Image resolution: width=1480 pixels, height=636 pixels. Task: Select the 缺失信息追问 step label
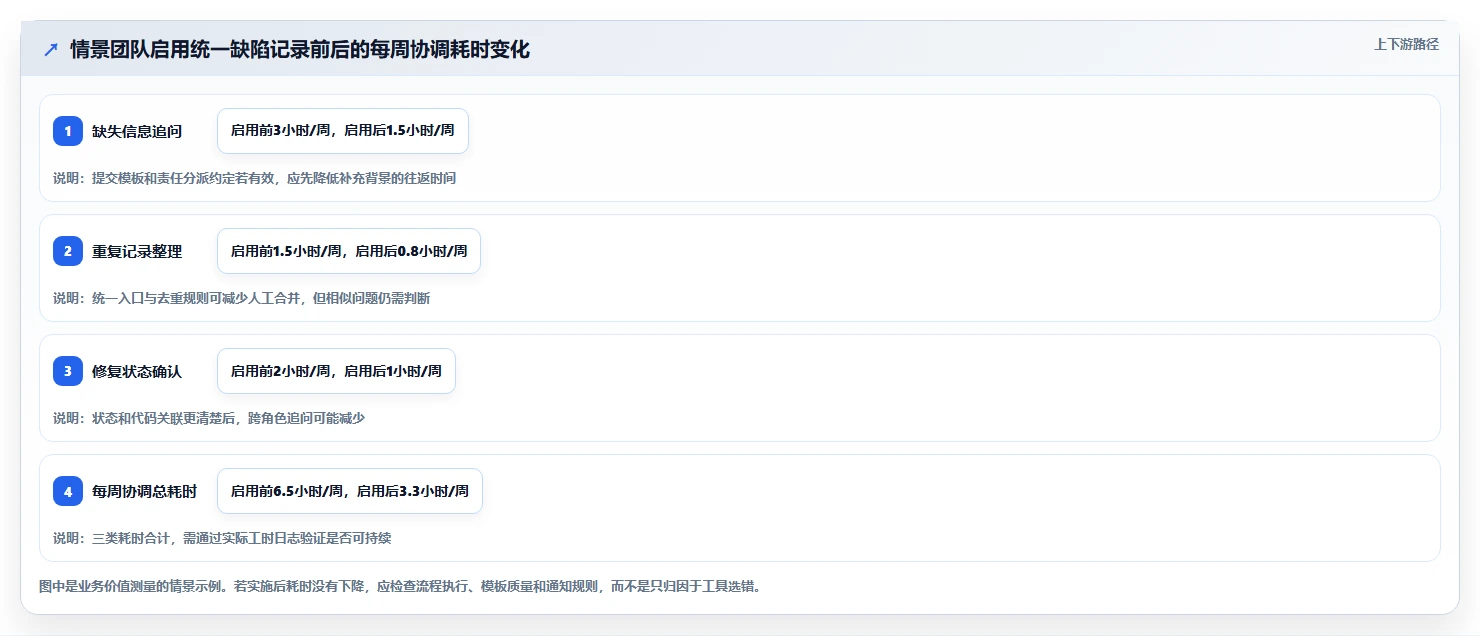coord(137,131)
